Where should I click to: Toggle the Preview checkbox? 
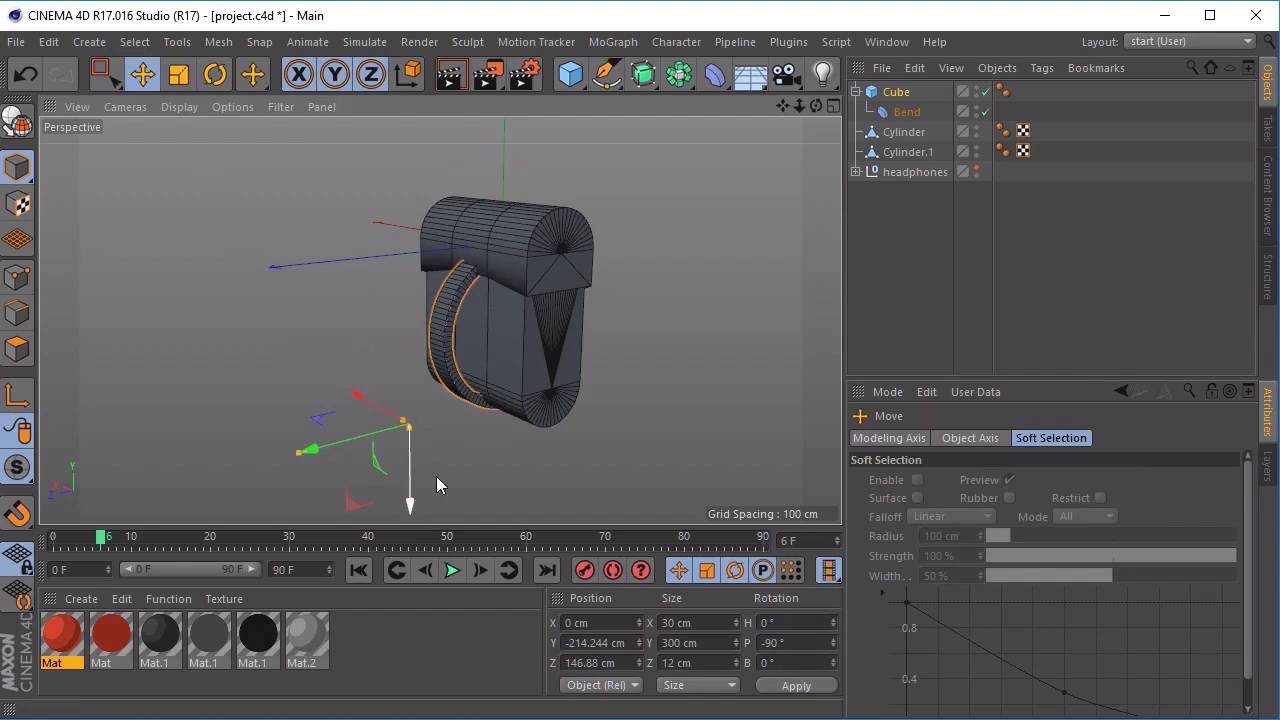(1009, 480)
